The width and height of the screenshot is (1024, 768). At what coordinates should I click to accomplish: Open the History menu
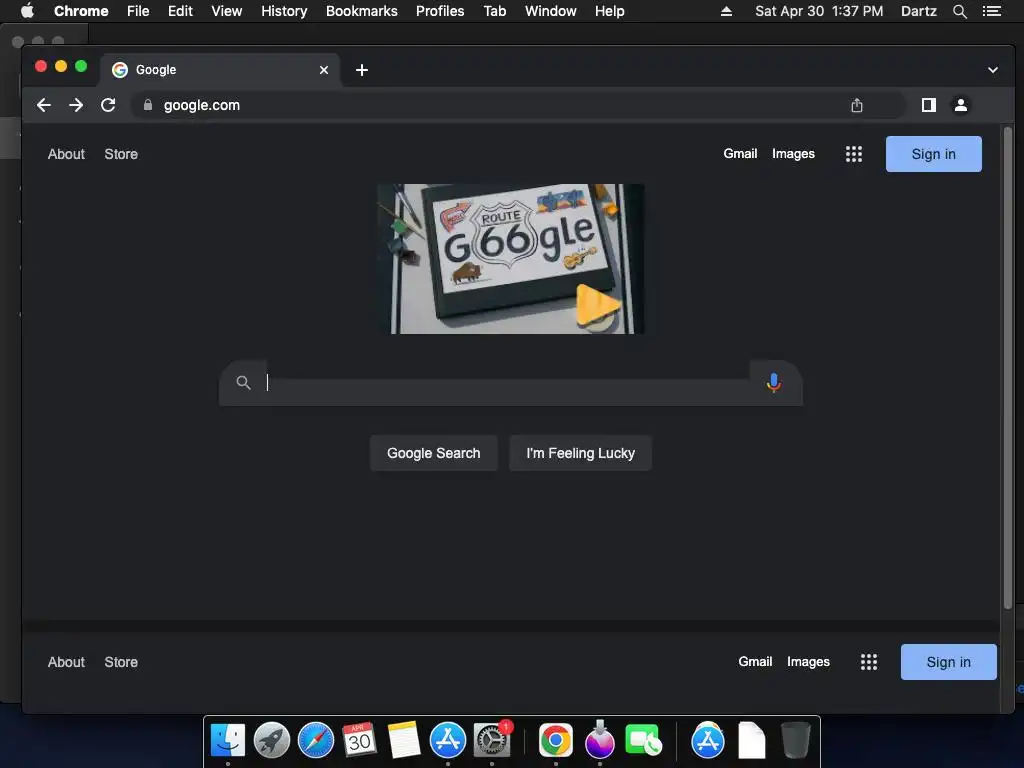(x=284, y=11)
